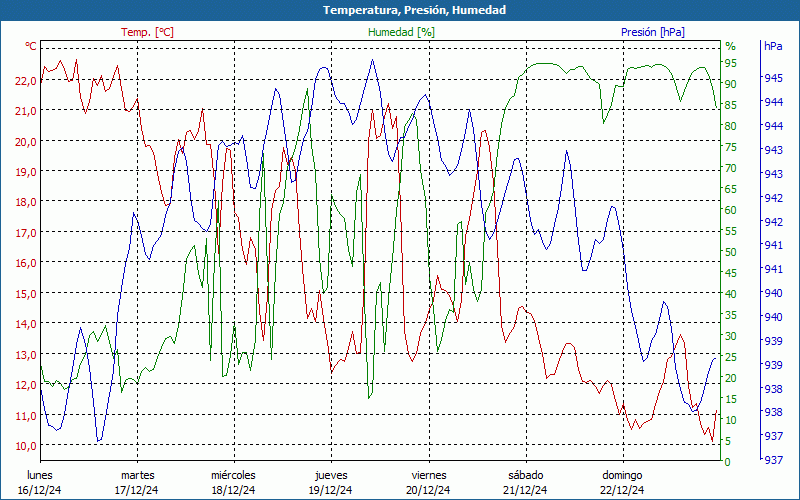Select the blue "Presión [hPa]" legend label

653,32
